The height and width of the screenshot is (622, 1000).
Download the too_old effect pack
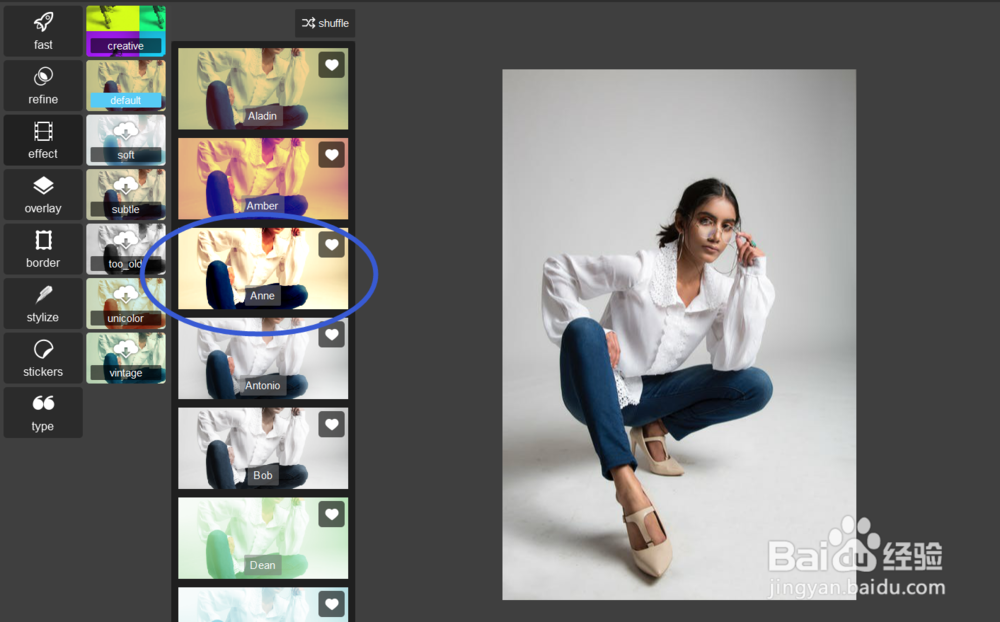point(126,249)
